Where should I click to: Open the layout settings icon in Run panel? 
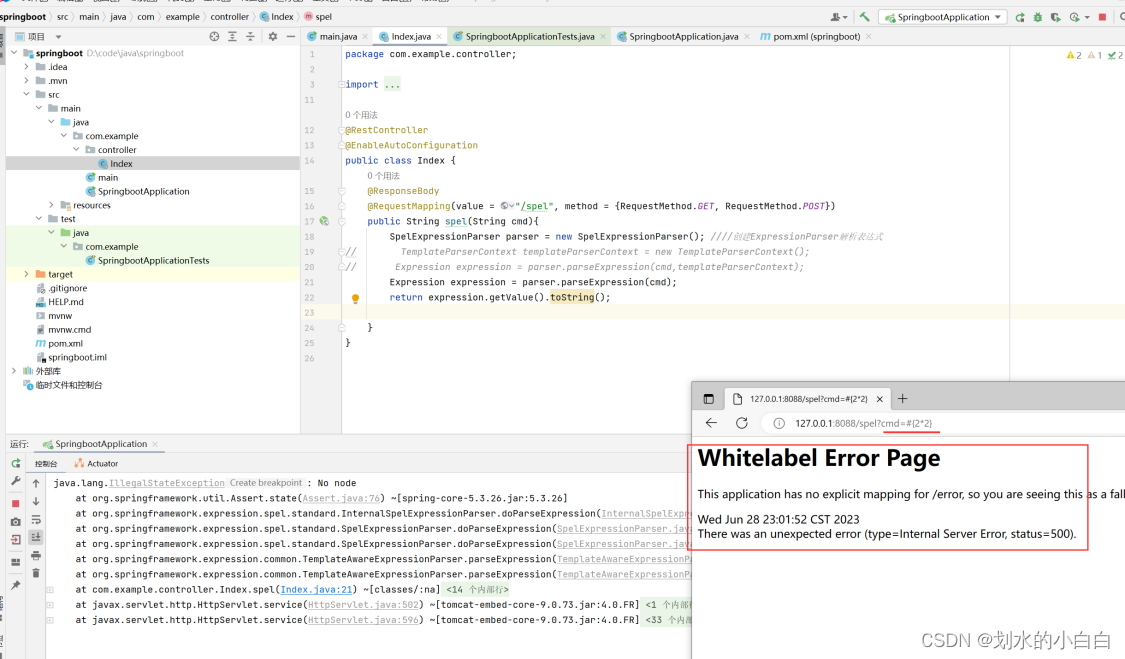coord(16,563)
